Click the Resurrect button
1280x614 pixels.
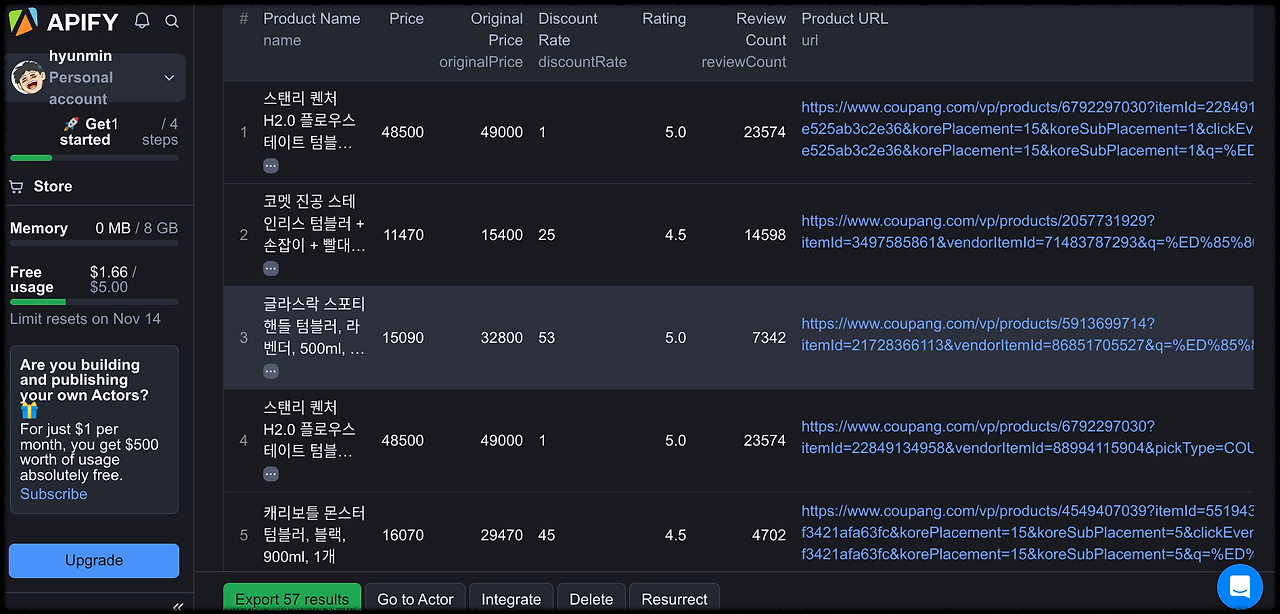tap(674, 599)
